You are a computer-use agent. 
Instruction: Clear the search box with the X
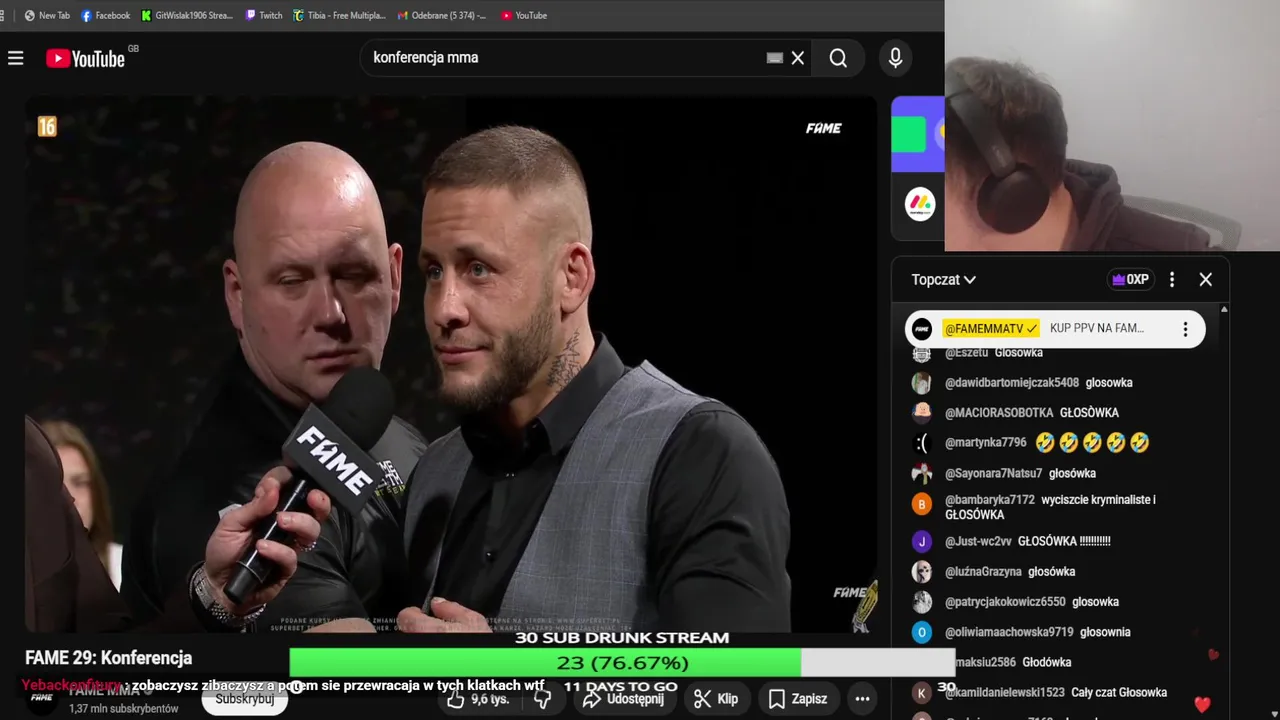tap(798, 58)
